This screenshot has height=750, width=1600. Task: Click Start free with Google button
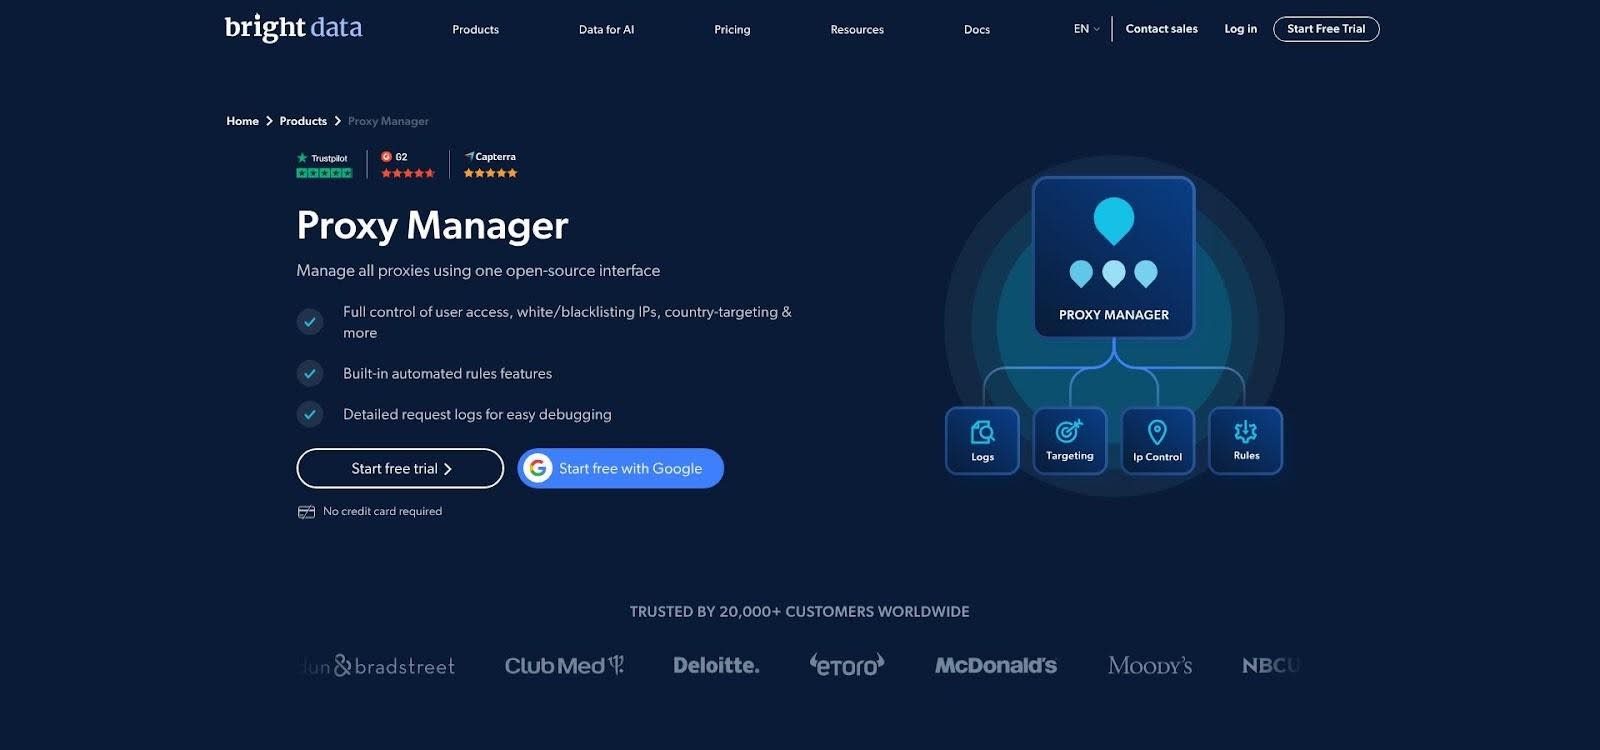620,468
